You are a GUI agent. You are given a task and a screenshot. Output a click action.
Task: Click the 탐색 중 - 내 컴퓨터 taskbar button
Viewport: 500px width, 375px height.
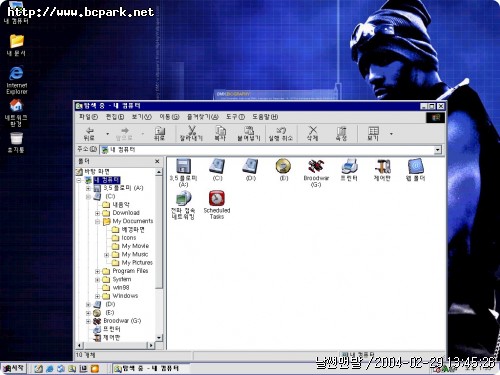click(x=150, y=368)
